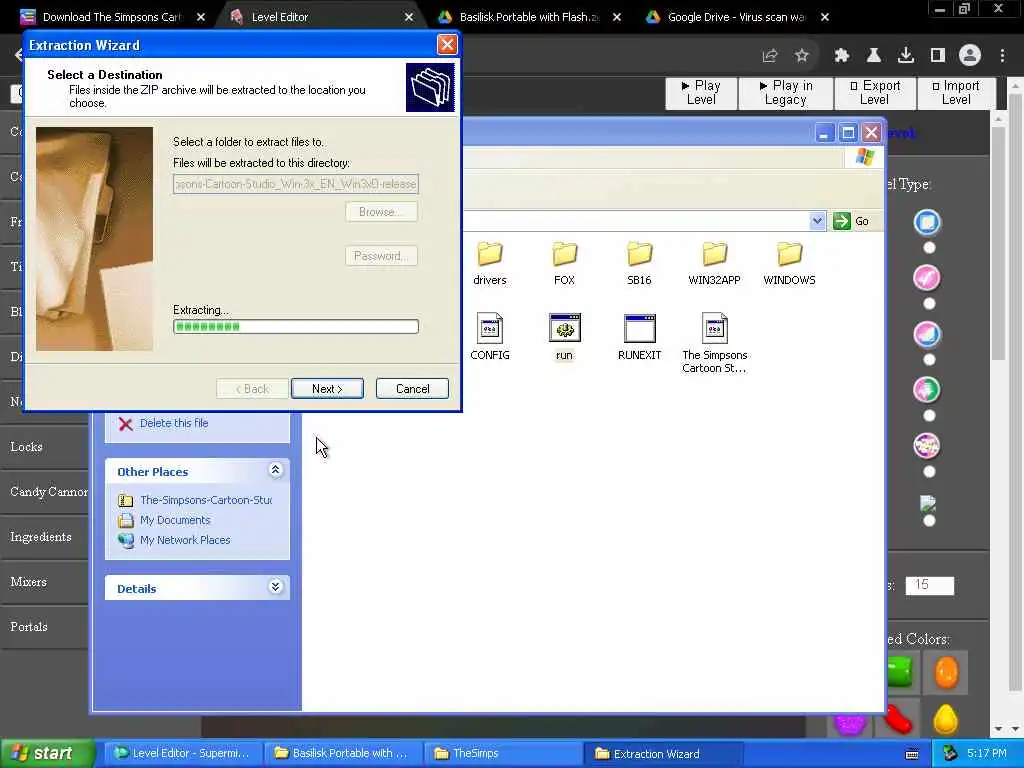Switch to TheSimps taskbar window
Image resolution: width=1024 pixels, height=768 pixels.
click(504, 754)
